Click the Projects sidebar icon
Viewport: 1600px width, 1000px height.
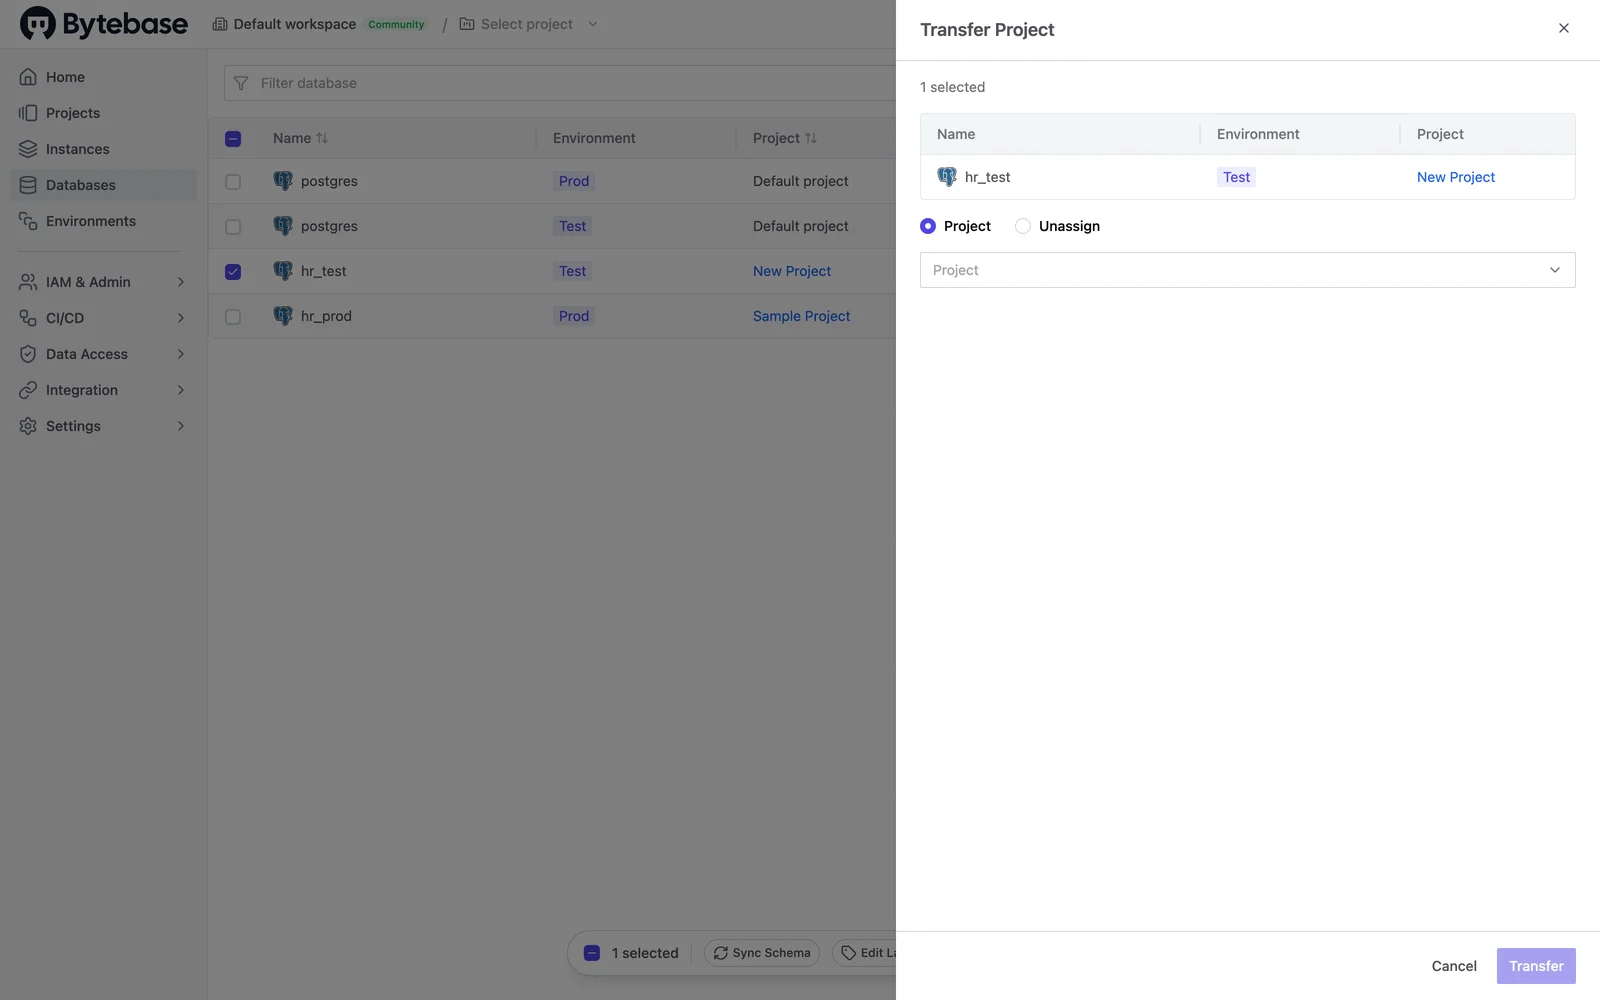click(x=28, y=113)
